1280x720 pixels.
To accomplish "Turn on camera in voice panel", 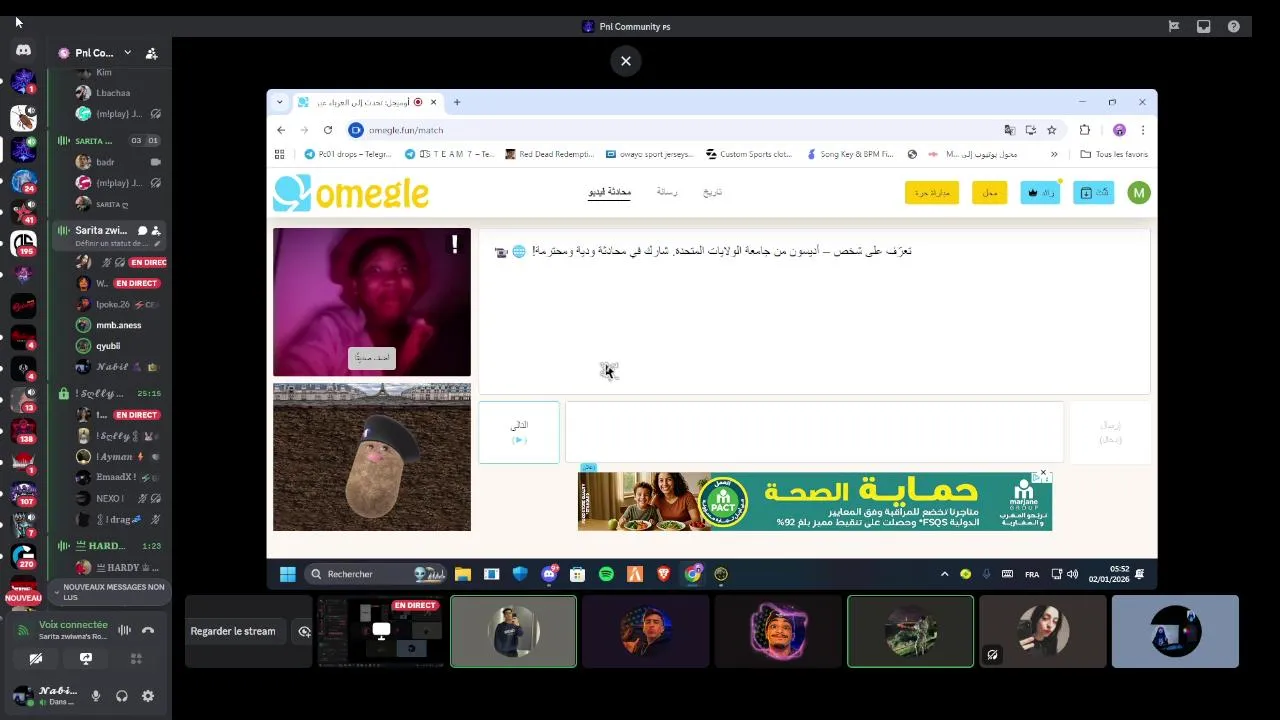I will coord(36,659).
